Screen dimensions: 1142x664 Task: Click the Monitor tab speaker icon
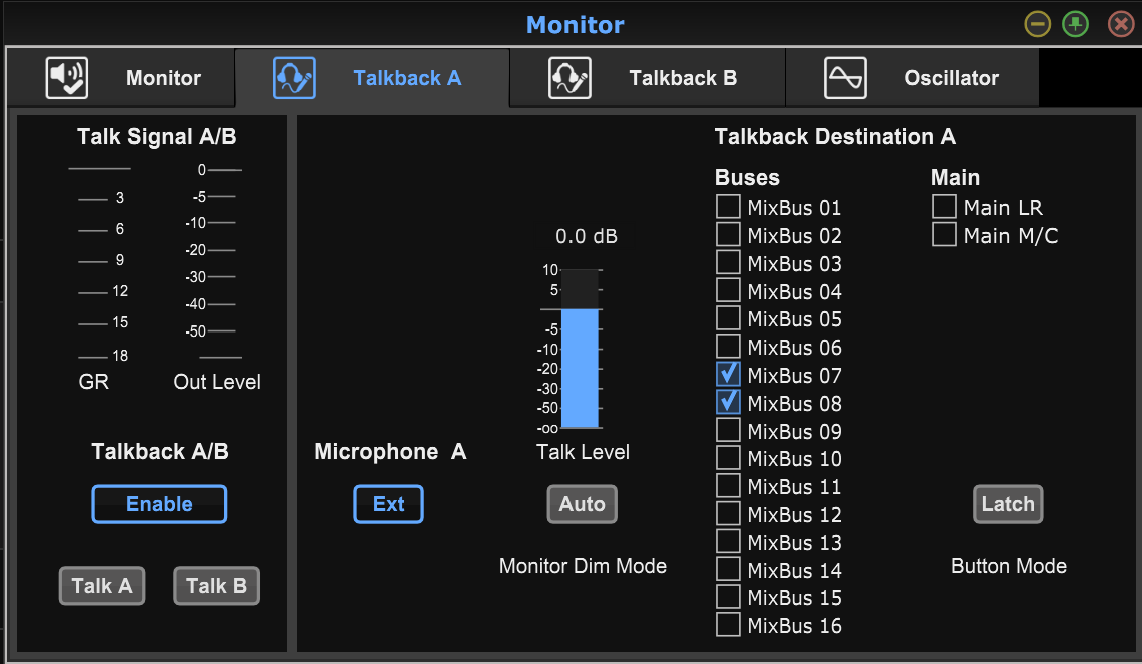click(x=67, y=78)
